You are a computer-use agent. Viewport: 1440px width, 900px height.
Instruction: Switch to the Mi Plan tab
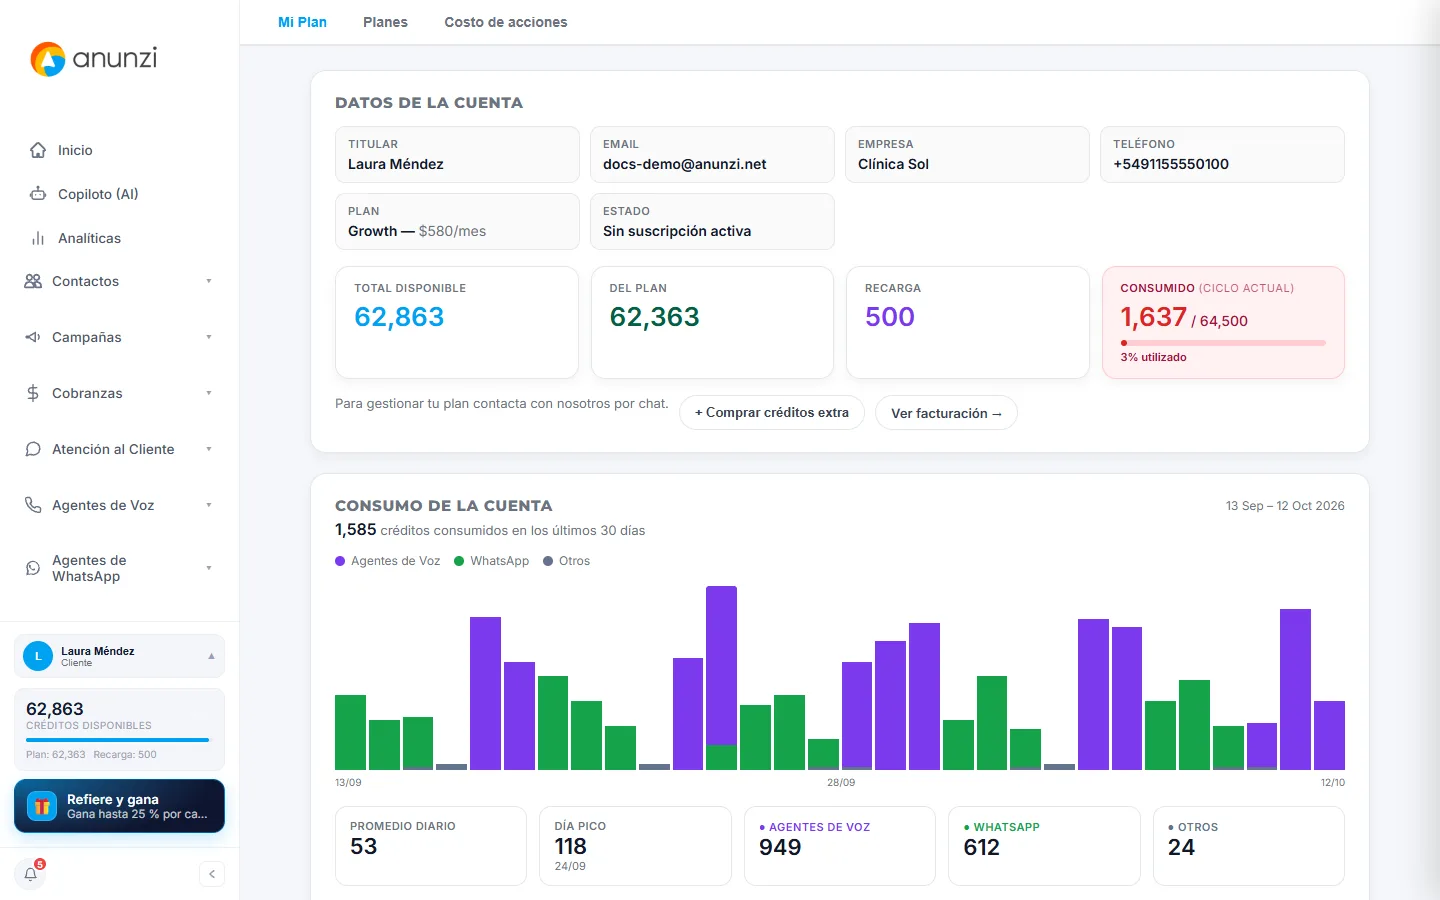point(302,22)
